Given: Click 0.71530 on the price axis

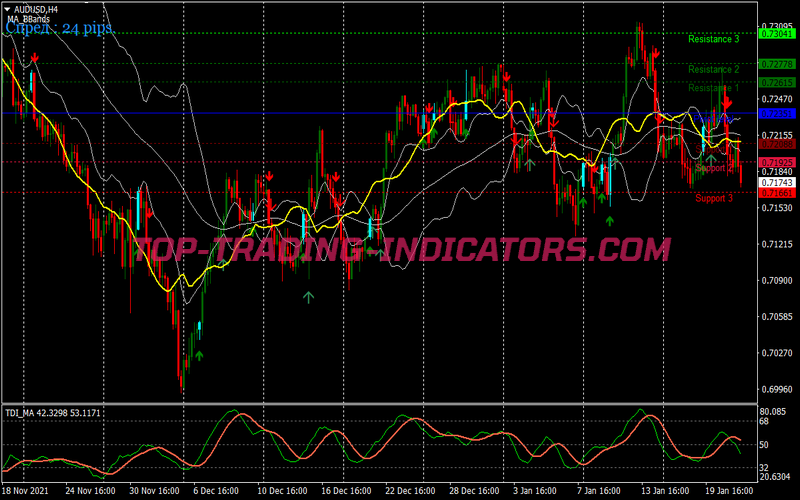Looking at the screenshot, I should pos(777,208).
